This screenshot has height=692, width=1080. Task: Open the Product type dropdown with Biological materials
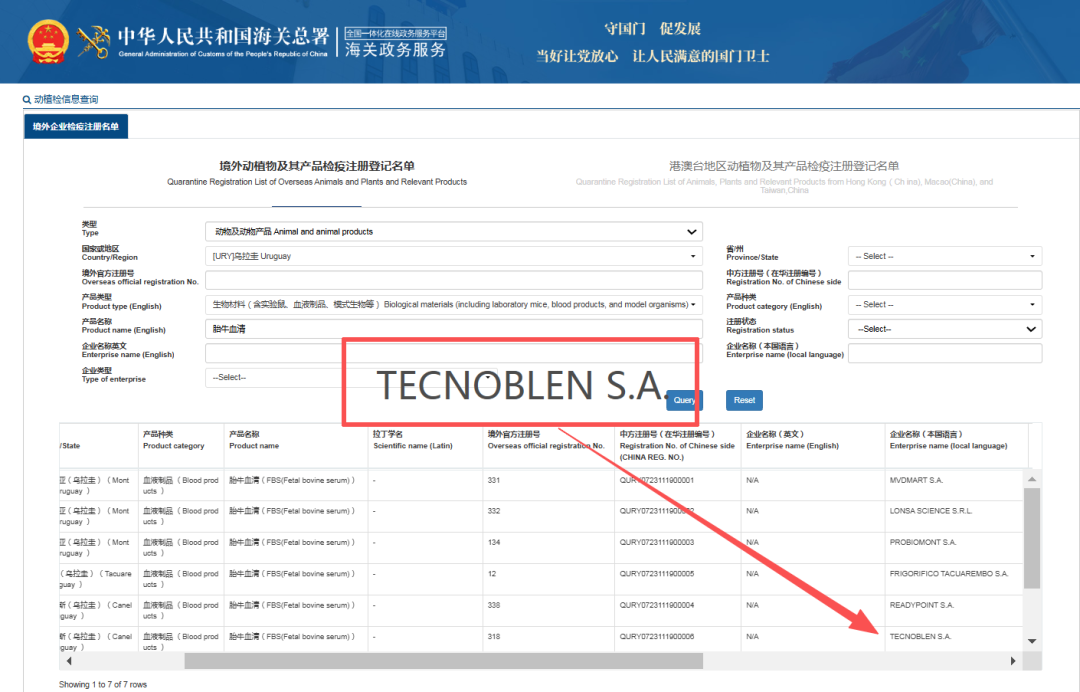[x=454, y=304]
